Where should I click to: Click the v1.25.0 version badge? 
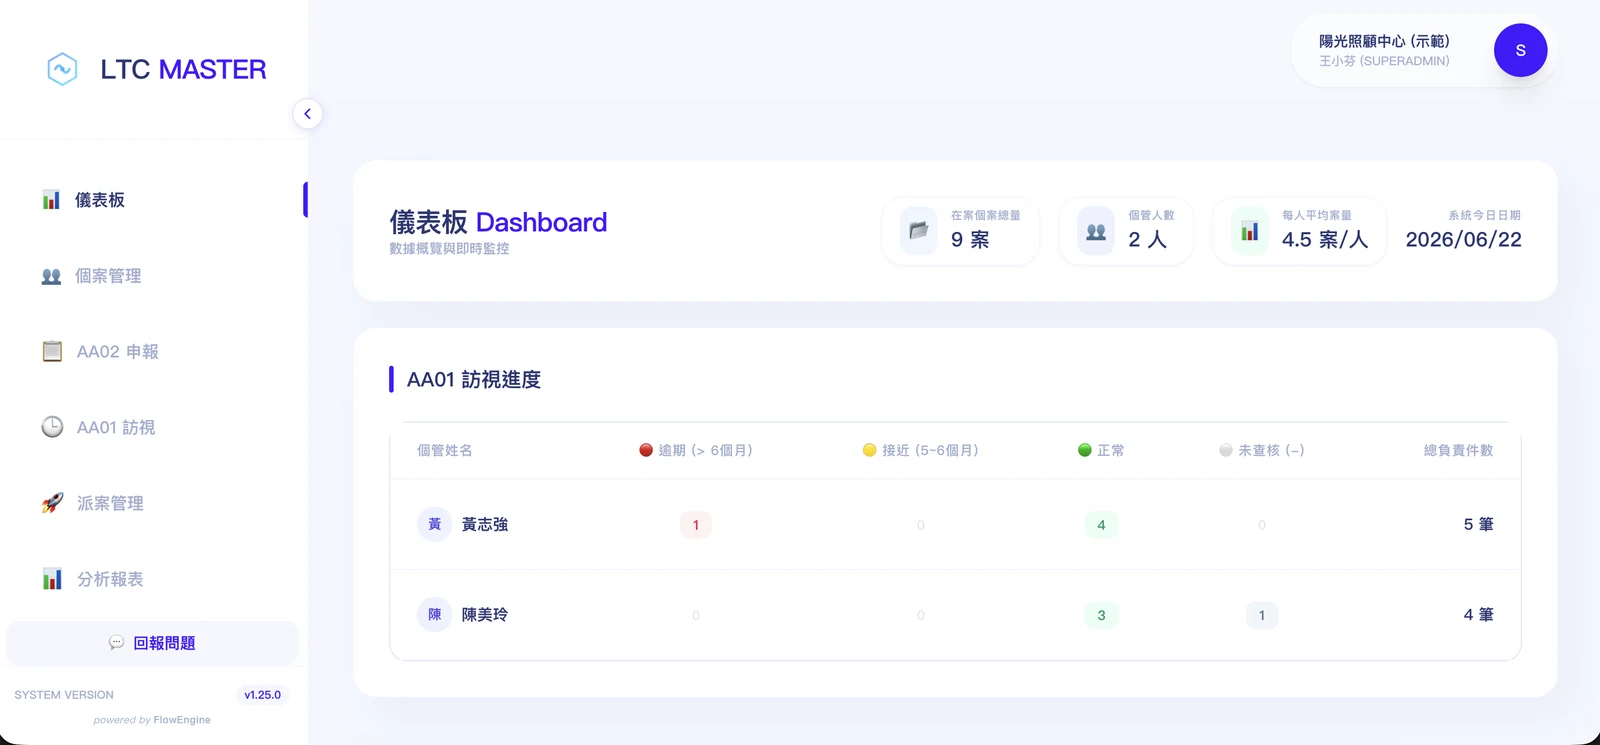pyautogui.click(x=263, y=695)
